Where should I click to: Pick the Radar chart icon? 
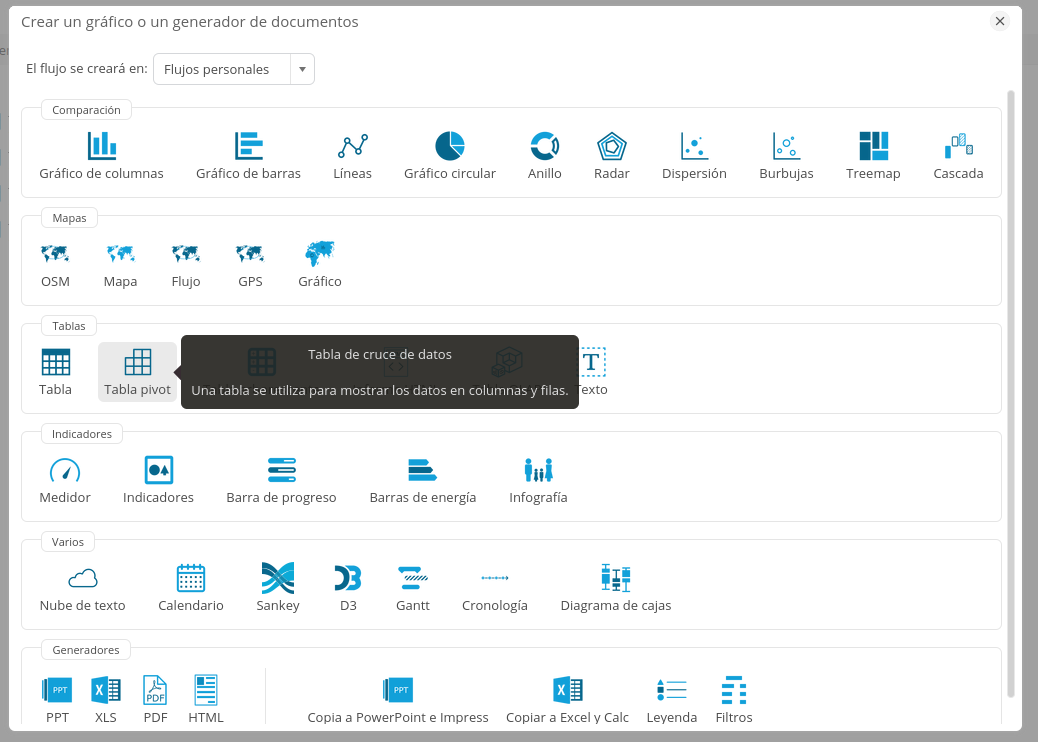coord(611,146)
